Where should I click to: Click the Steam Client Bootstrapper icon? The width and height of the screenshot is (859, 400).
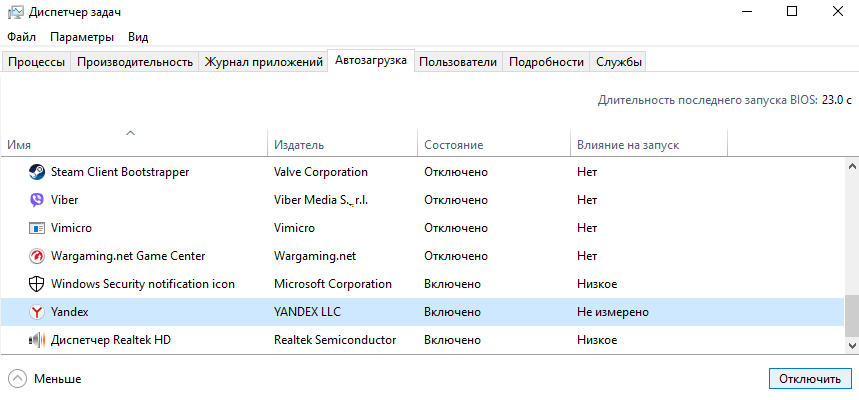tap(36, 172)
